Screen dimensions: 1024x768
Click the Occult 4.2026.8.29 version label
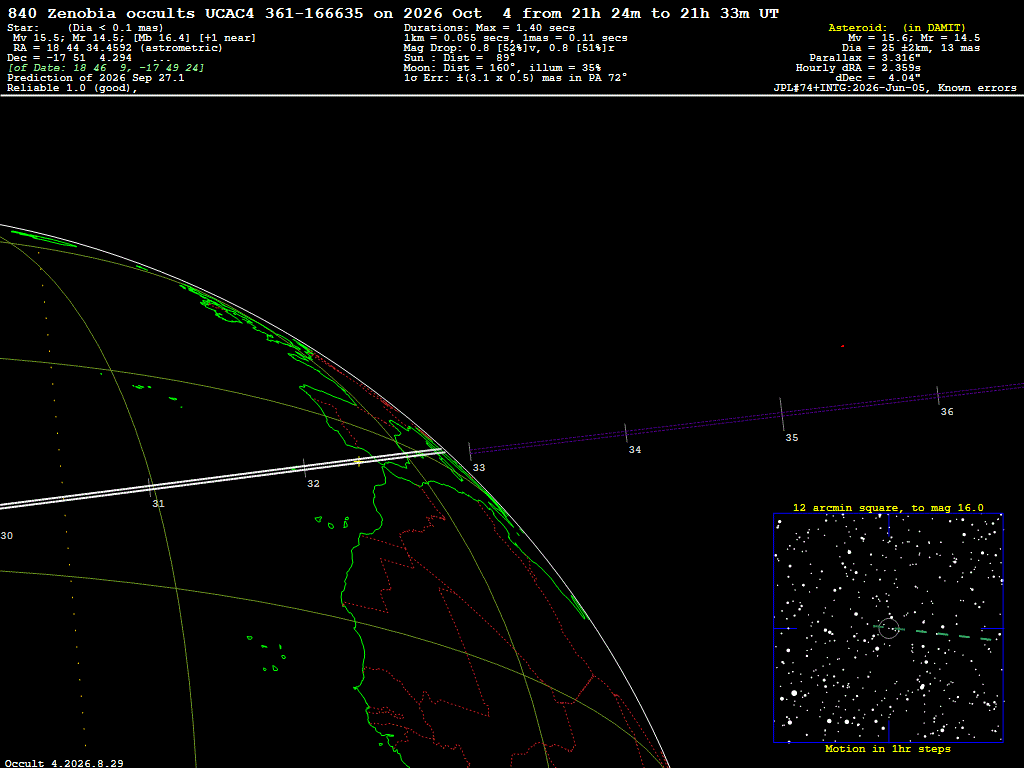pyautogui.click(x=64, y=763)
